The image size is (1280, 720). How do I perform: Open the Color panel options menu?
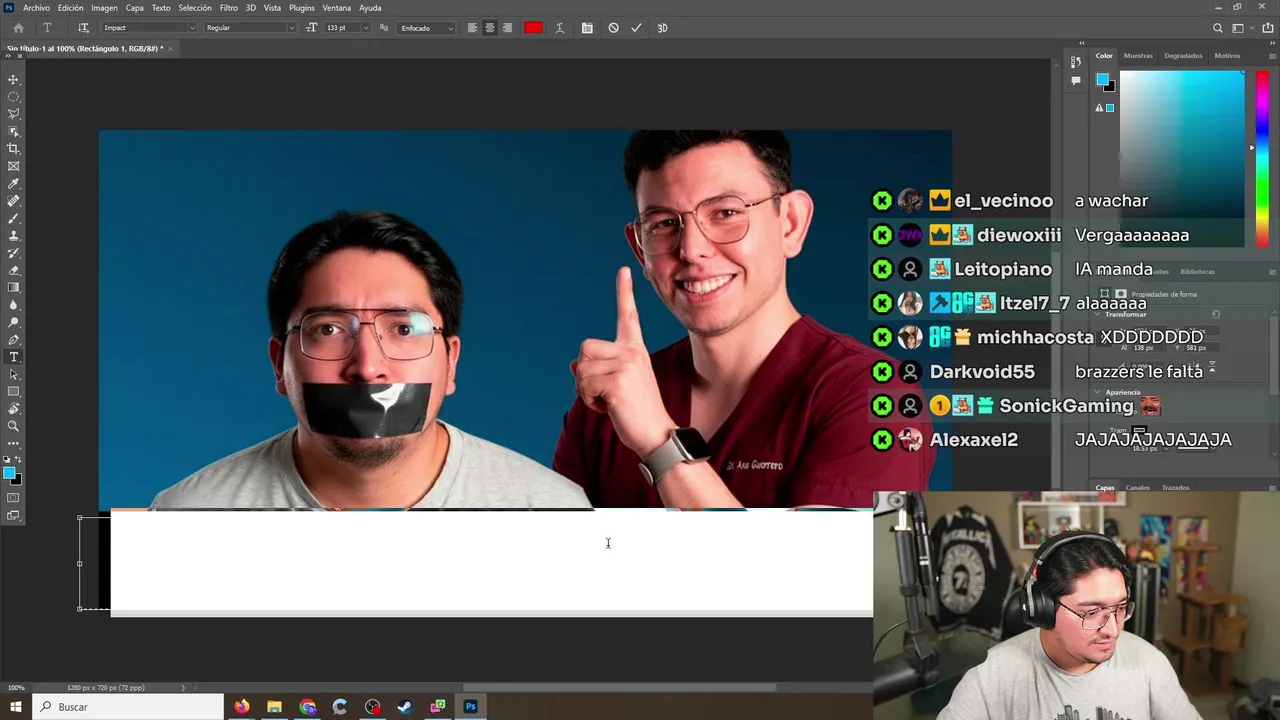(1272, 56)
